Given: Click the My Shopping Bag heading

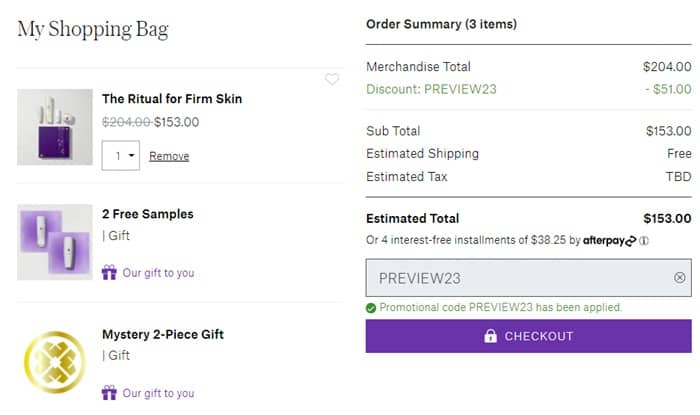Looking at the screenshot, I should point(93,29).
